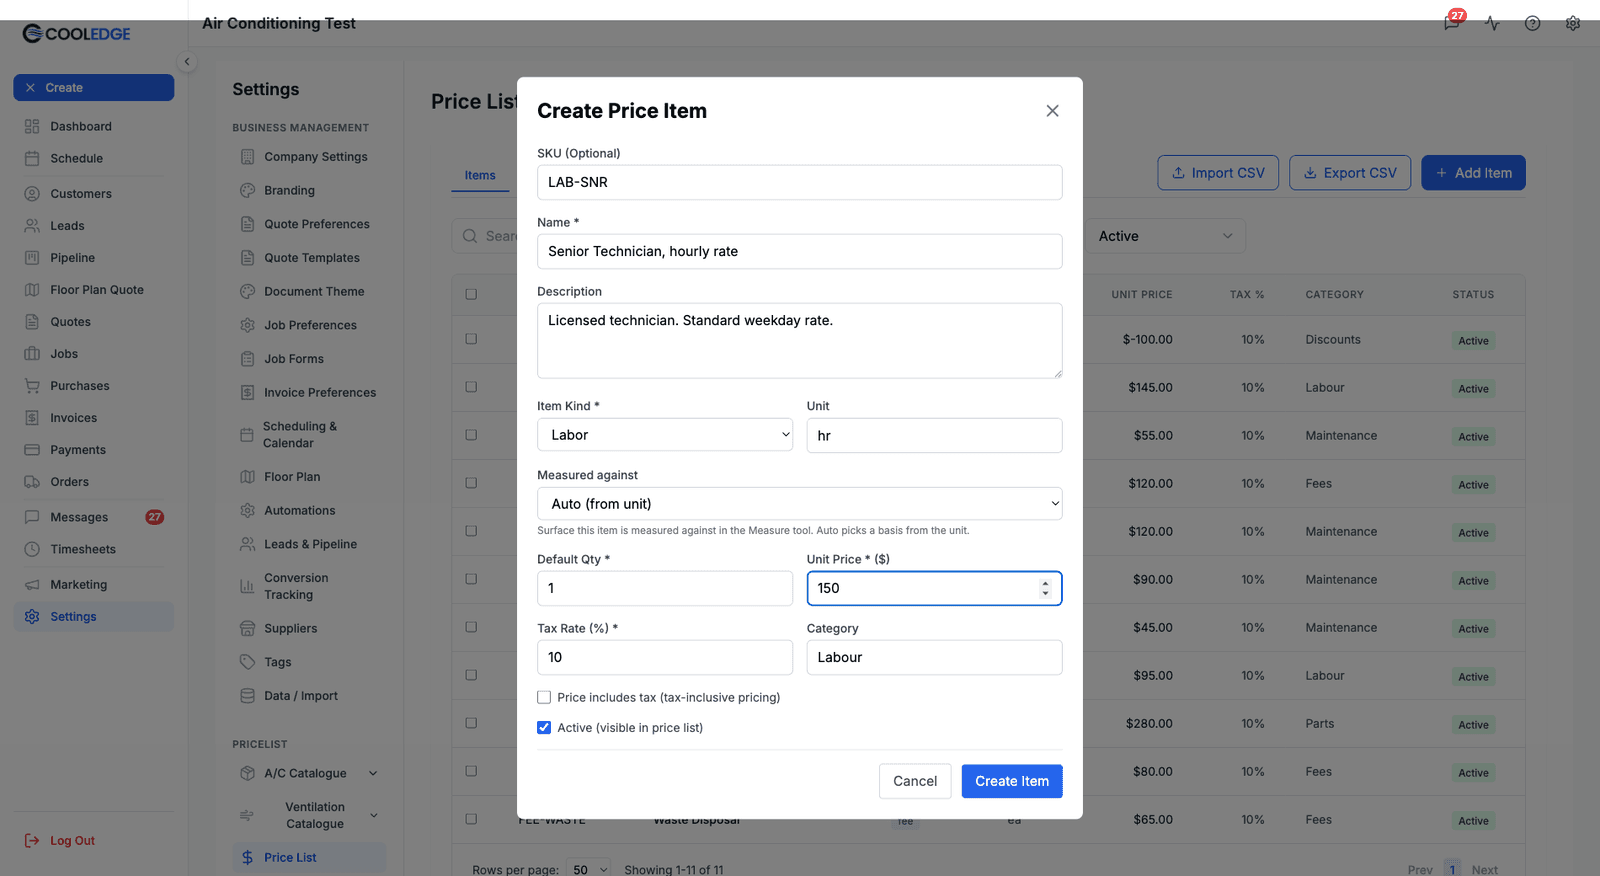The image size is (1600, 876).
Task: Click the Description text area
Action: pos(799,340)
